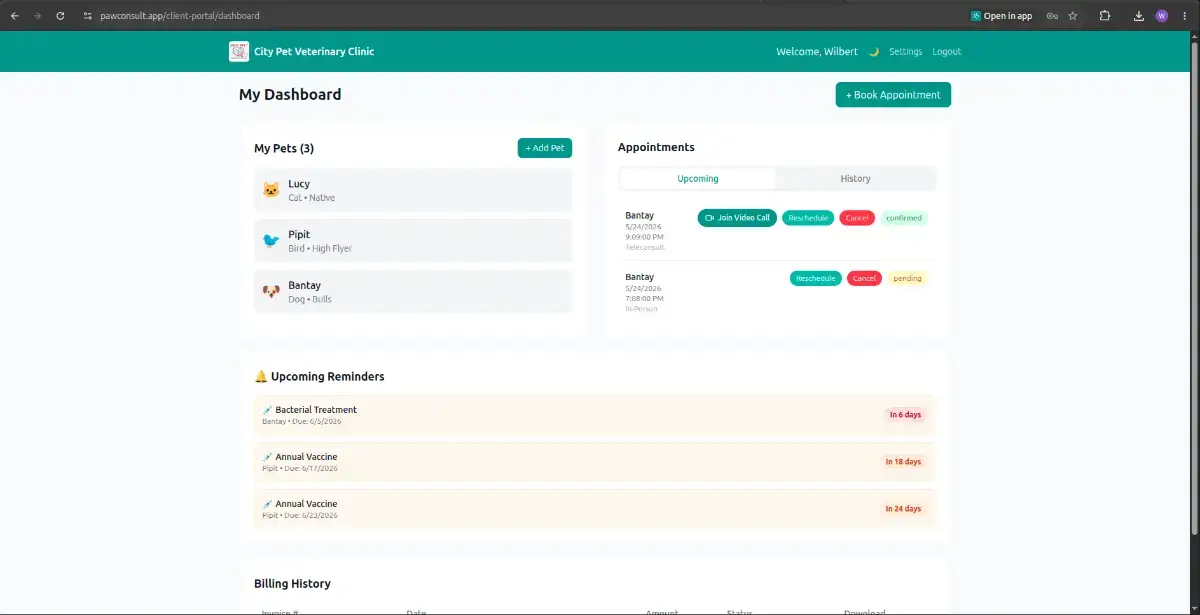Click the bird icon for Pipit
Image resolution: width=1200 pixels, height=615 pixels.
point(271,241)
